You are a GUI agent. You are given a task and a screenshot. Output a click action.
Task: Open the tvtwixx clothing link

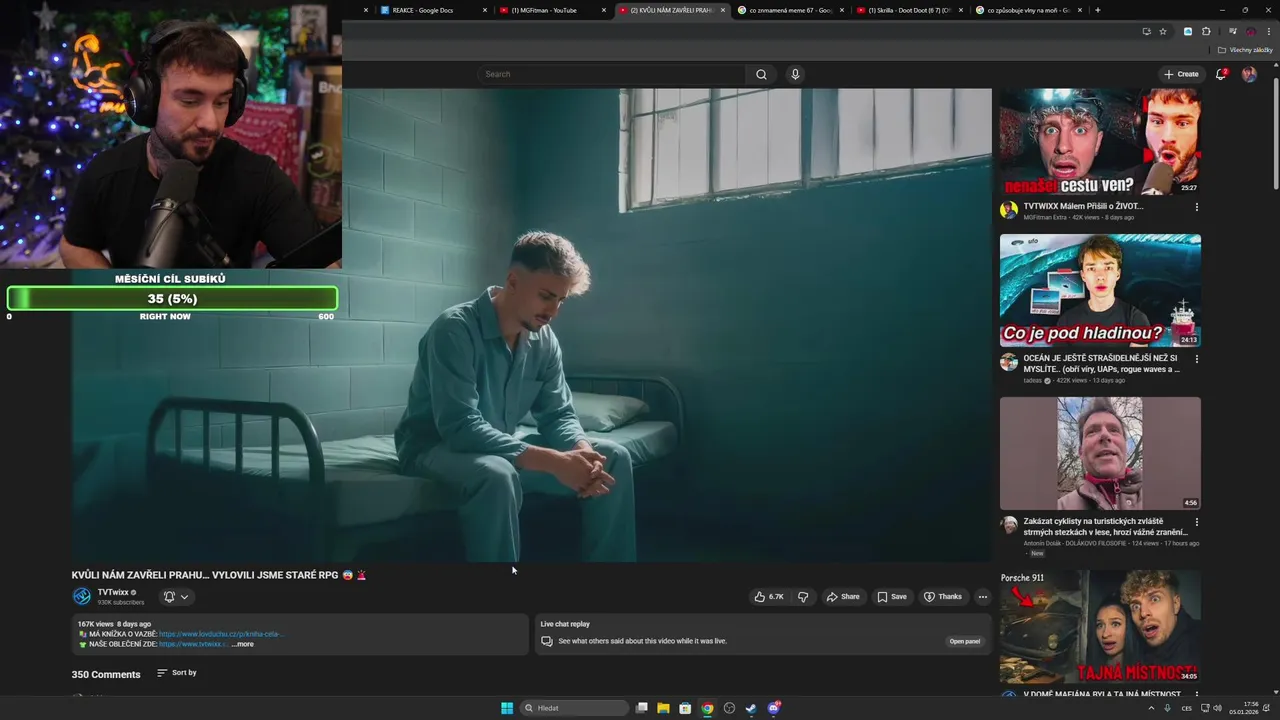tap(193, 644)
